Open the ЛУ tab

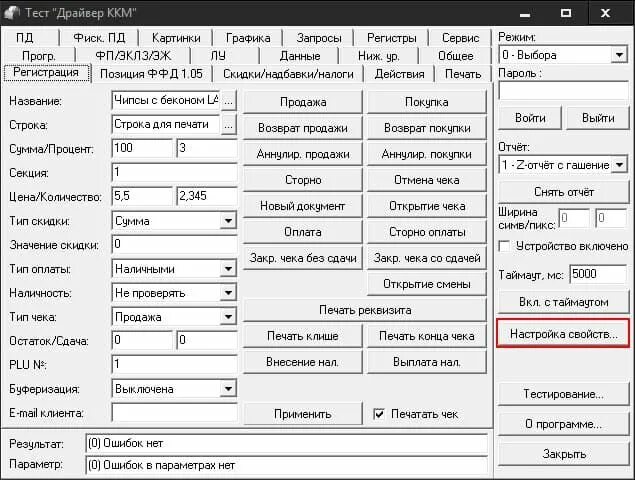[x=218, y=55]
